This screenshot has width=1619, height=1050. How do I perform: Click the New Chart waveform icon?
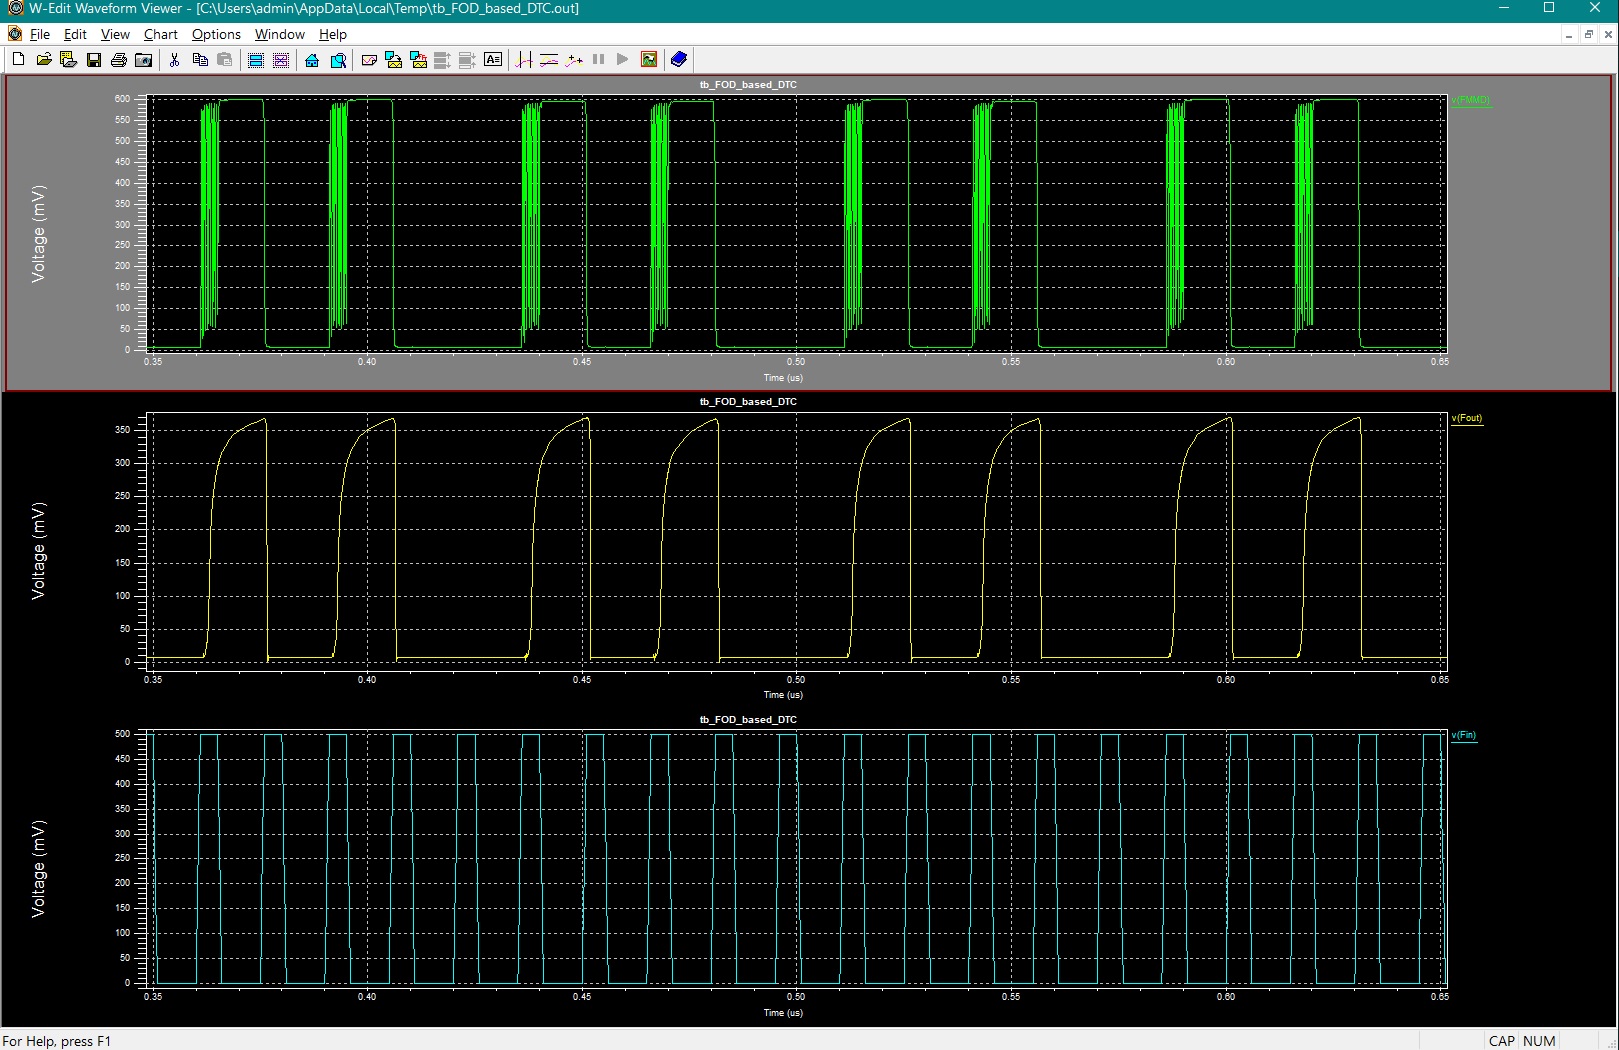tap(368, 59)
